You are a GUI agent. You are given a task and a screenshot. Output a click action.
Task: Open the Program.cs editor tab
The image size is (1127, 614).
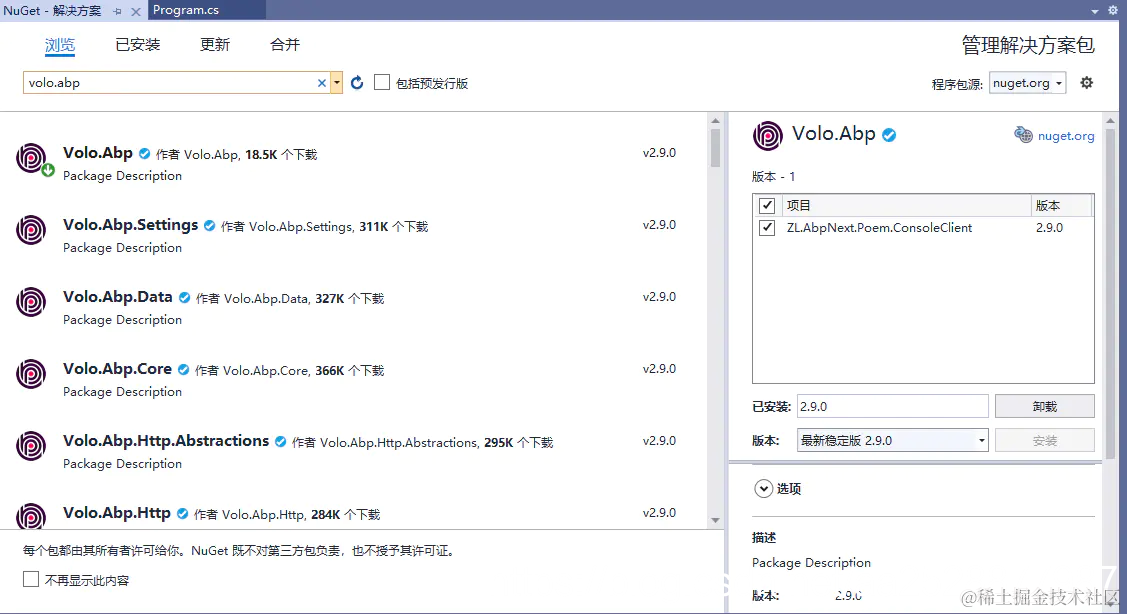click(x=185, y=10)
